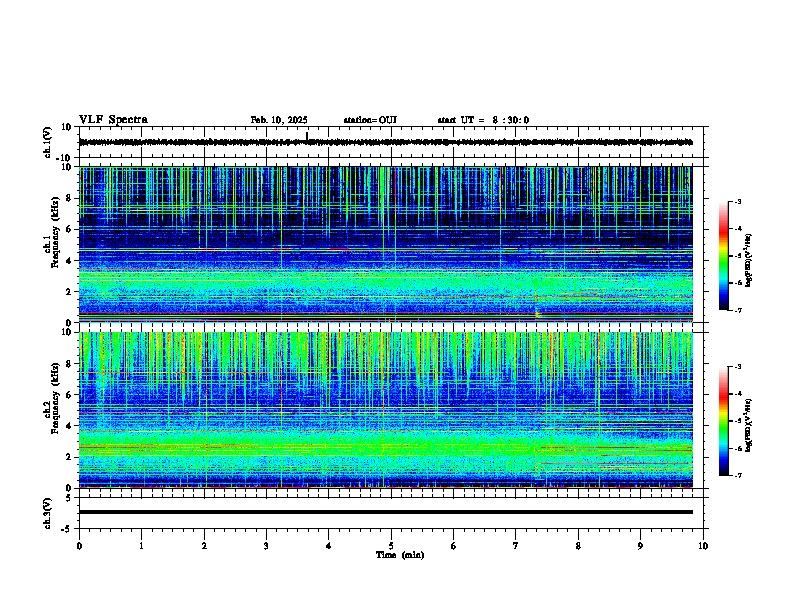792x612 pixels.
Task: Click the log(PSD) label beside ch.2 colorbar
Action: click(x=748, y=425)
